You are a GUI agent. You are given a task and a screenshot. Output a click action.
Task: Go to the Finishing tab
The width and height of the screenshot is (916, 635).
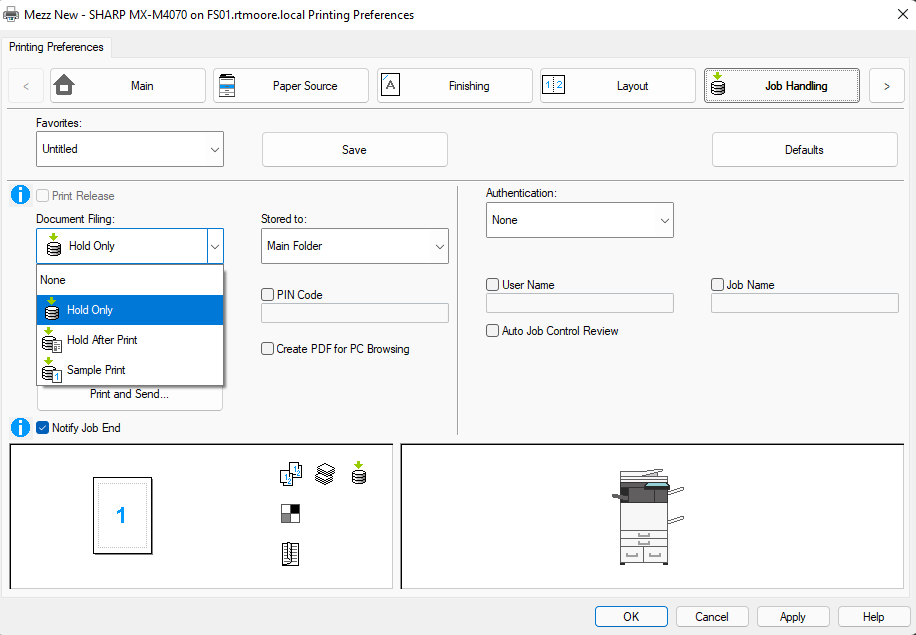[454, 86]
